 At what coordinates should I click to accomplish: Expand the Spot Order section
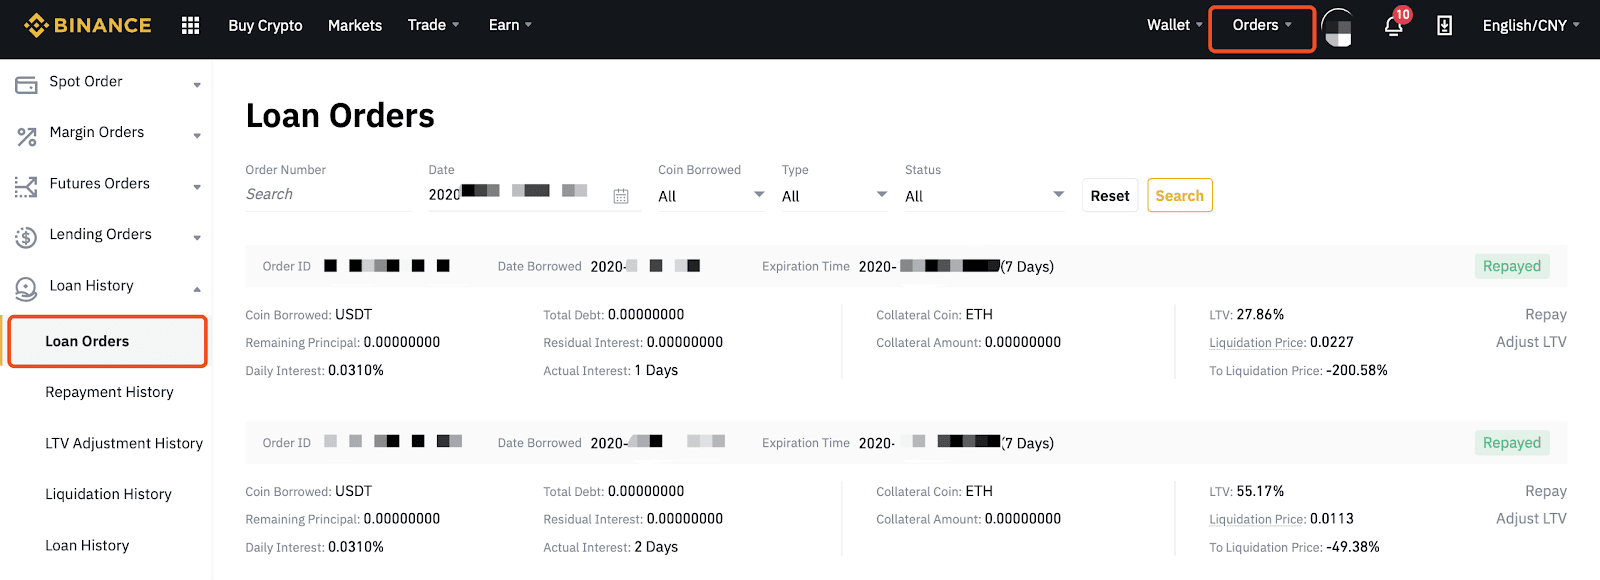point(197,85)
